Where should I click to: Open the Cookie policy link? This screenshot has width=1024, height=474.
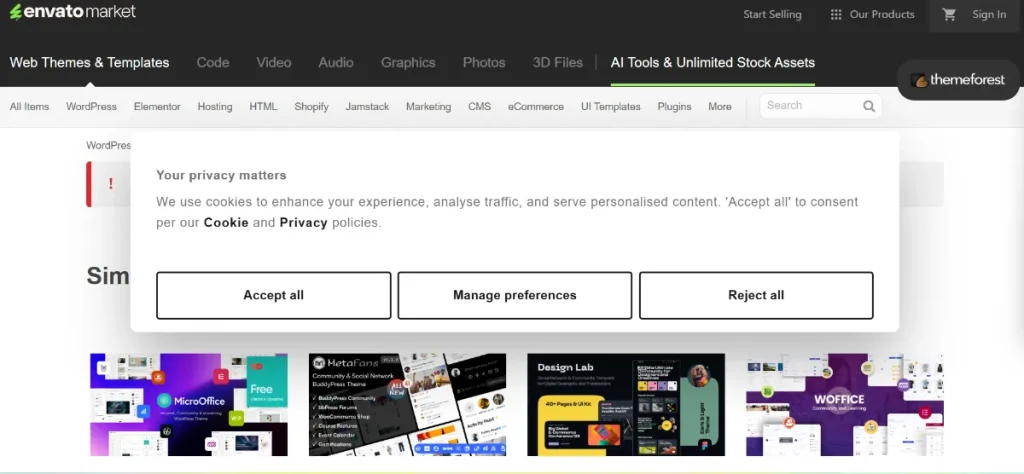(226, 222)
